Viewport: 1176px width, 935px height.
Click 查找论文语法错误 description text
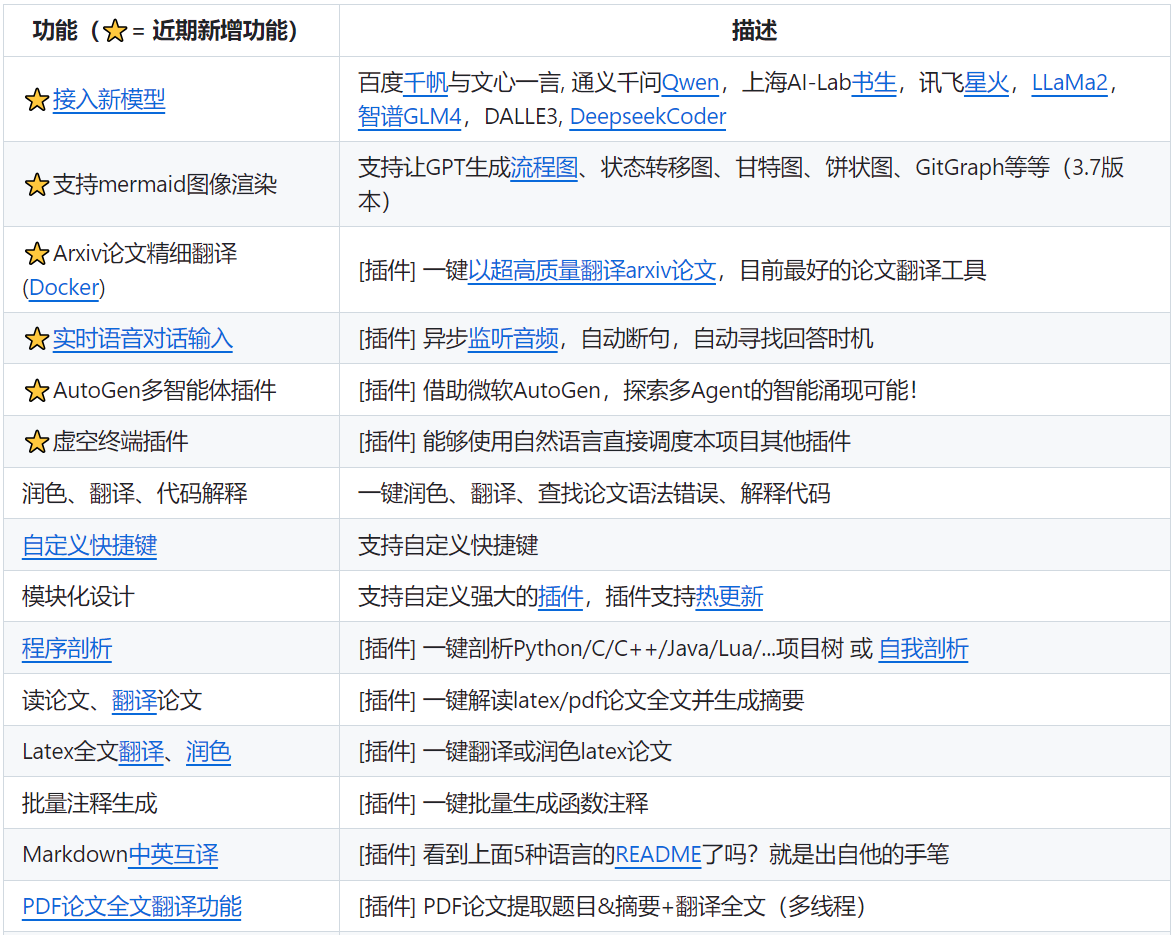(628, 493)
